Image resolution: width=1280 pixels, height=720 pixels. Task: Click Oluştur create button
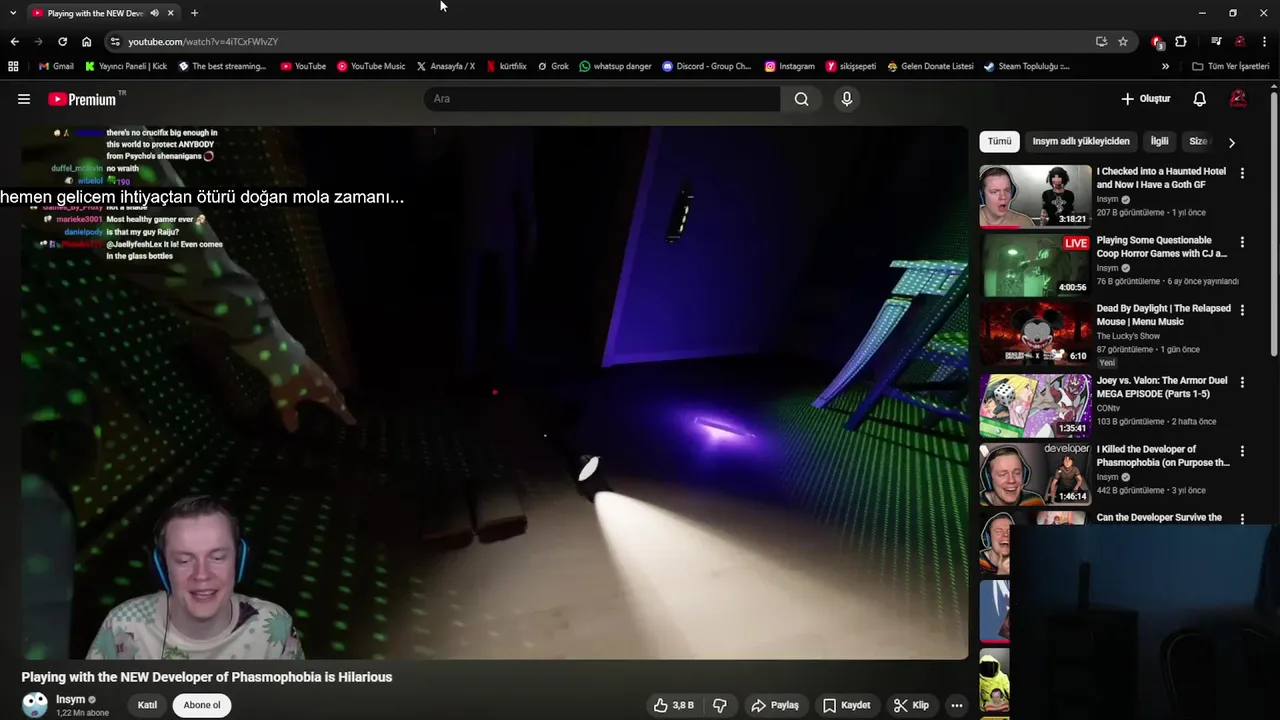coord(1145,99)
